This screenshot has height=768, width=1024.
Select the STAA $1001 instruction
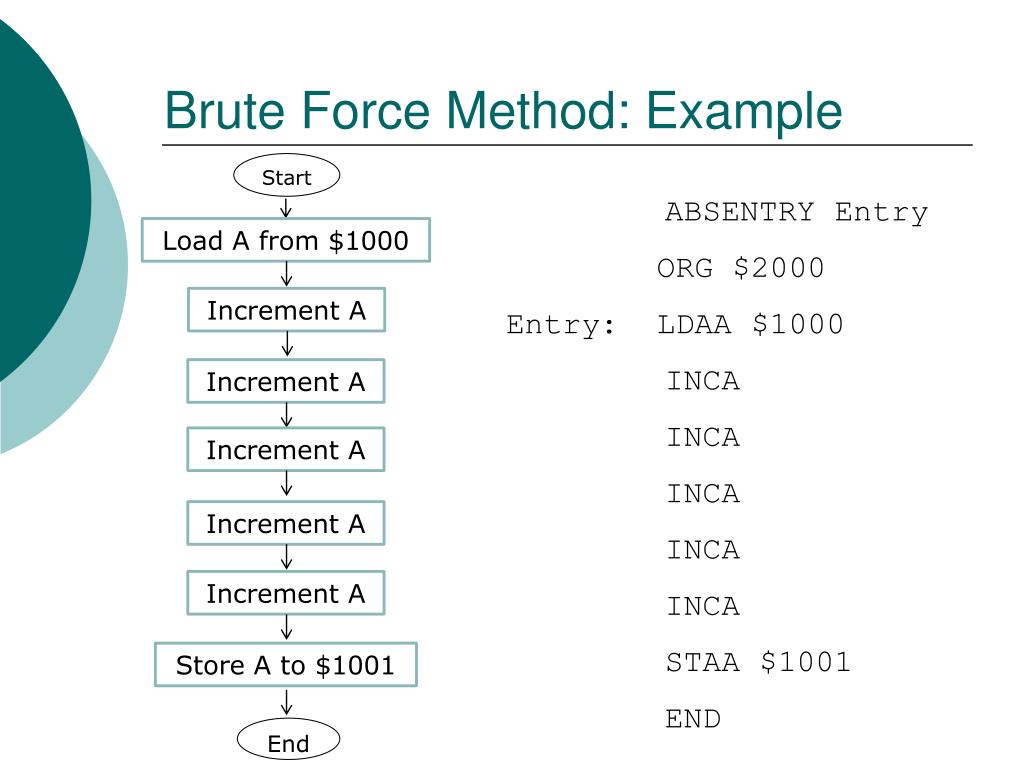[x=758, y=662]
